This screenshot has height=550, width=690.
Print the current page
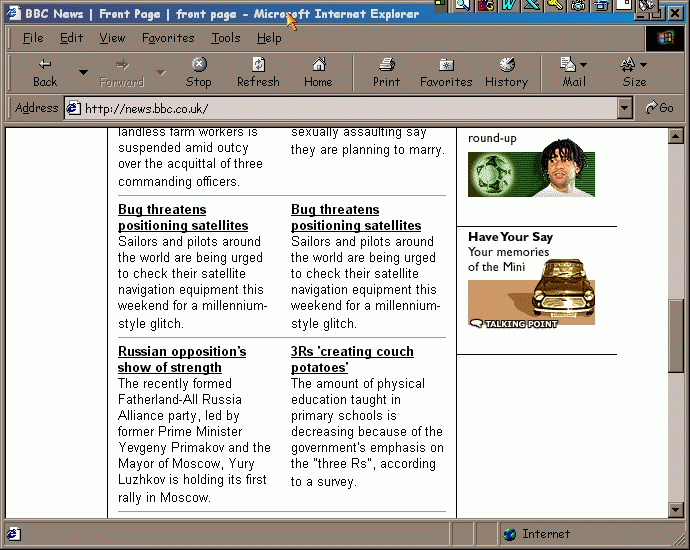pos(386,73)
